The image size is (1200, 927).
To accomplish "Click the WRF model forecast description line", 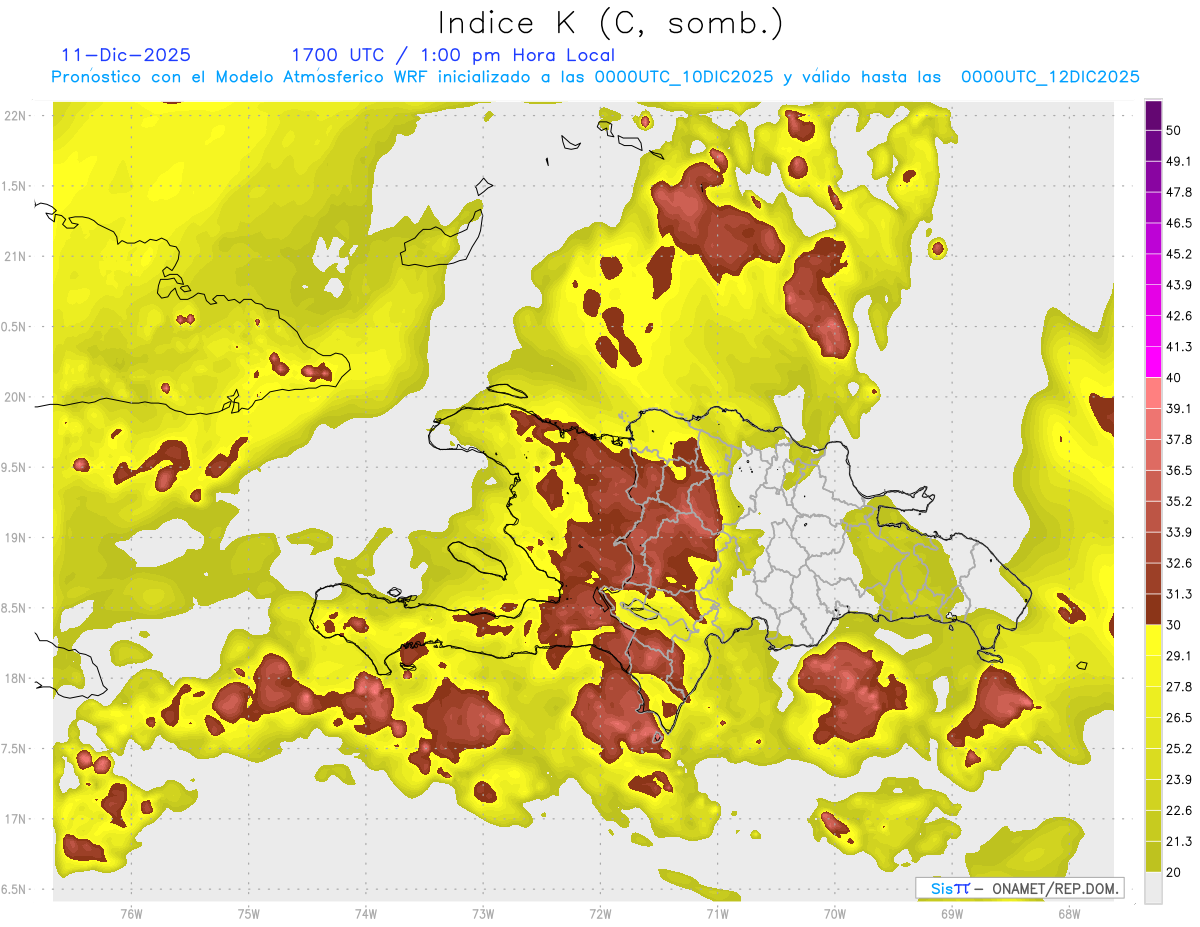I will (x=596, y=77).
